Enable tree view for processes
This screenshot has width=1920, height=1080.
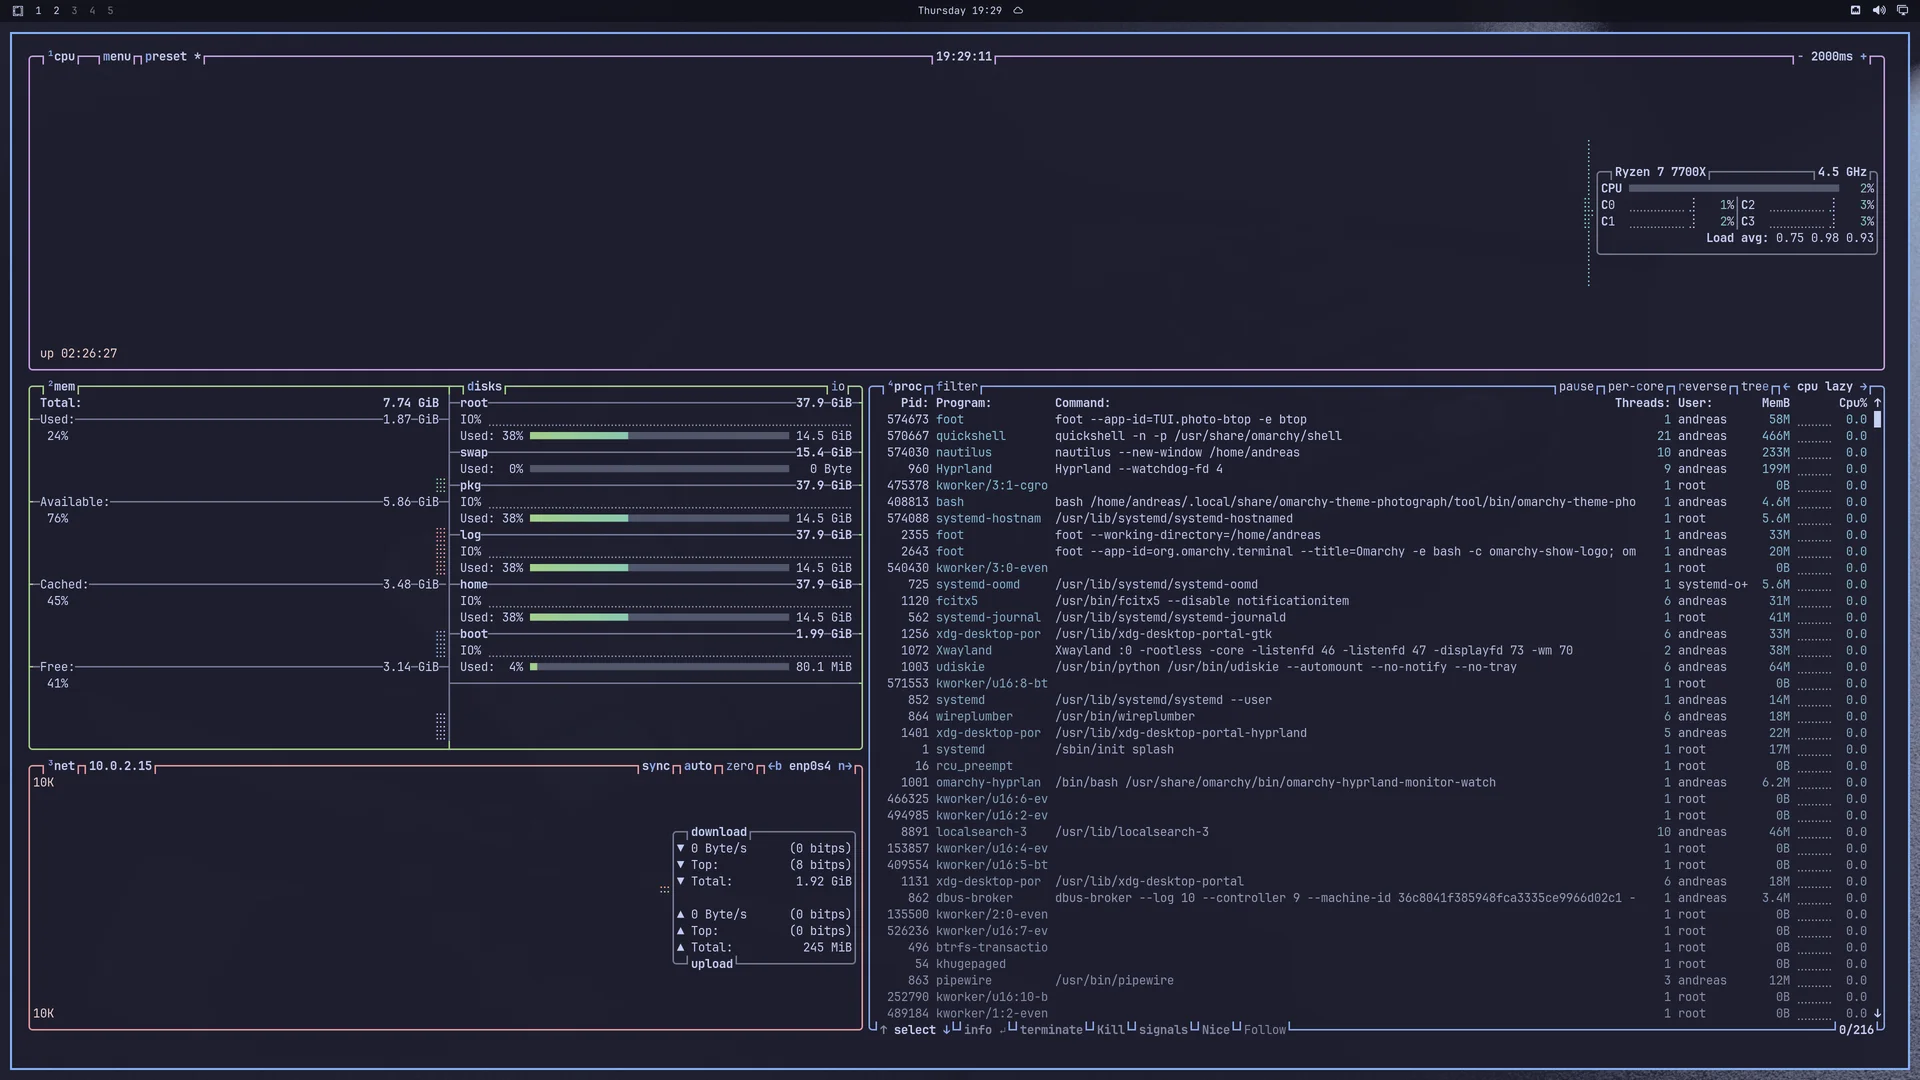click(1754, 387)
